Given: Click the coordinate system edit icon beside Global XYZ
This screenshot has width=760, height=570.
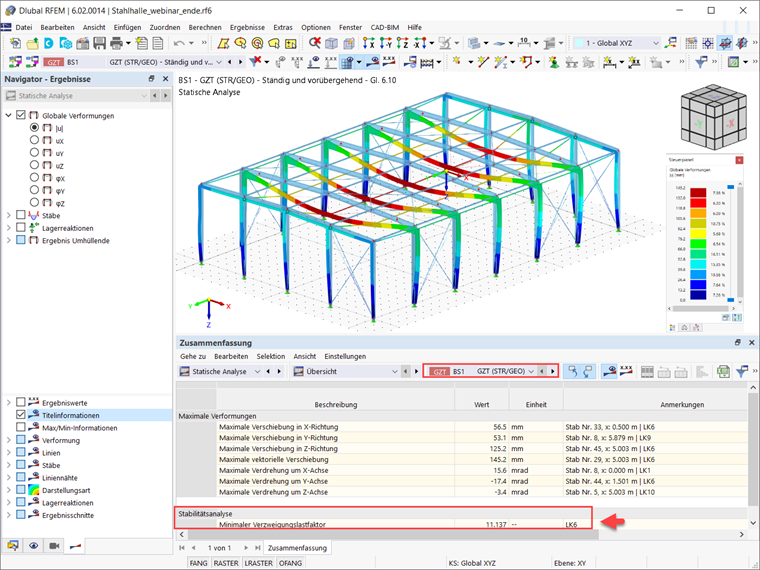Looking at the screenshot, I should pos(671,43).
